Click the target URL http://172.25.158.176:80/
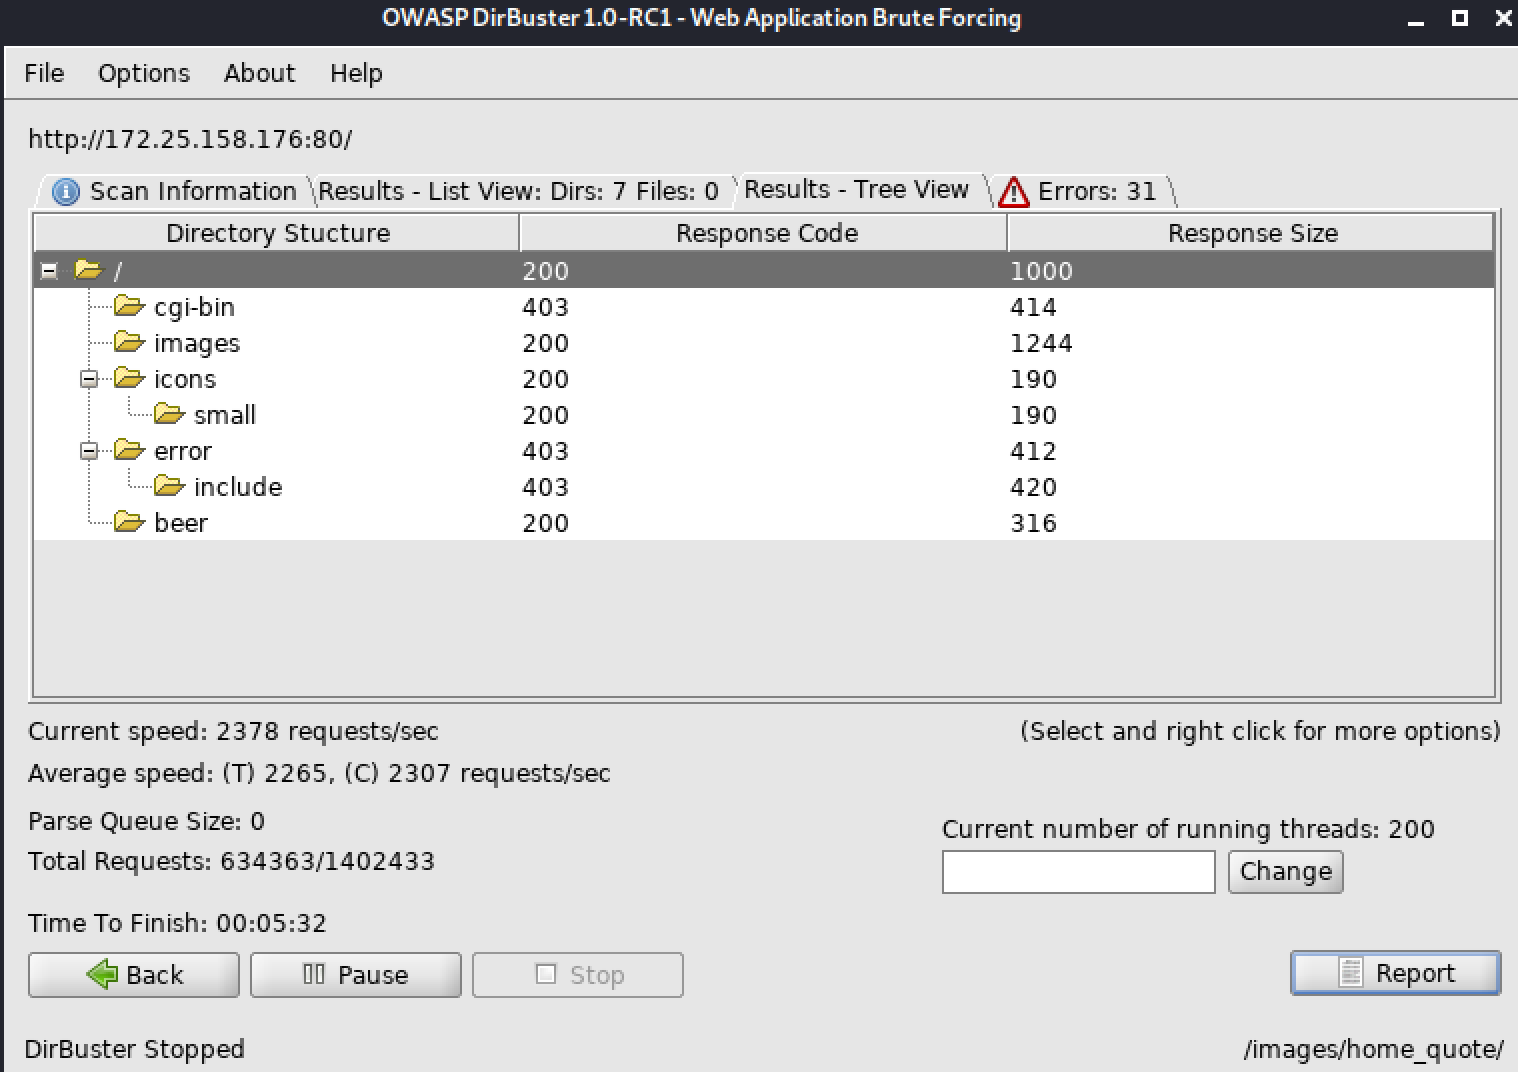Screen dimensions: 1518x1072 pos(190,139)
